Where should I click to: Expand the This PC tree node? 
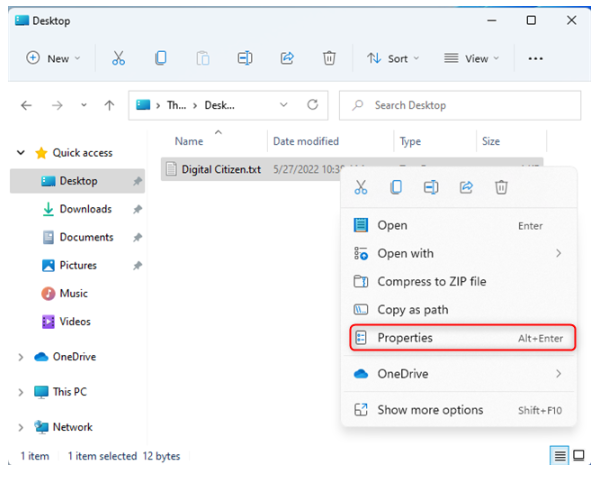tap(21, 392)
